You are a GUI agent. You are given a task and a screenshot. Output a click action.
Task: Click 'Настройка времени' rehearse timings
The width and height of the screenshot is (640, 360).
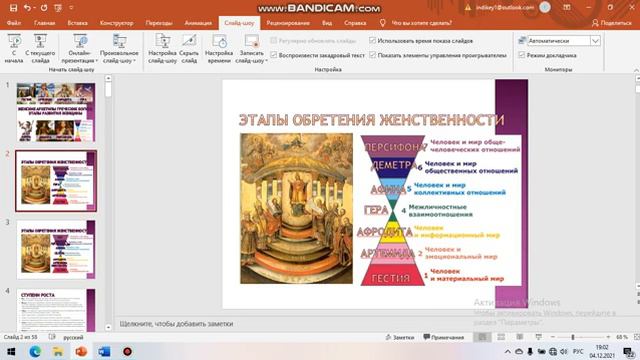click(219, 48)
